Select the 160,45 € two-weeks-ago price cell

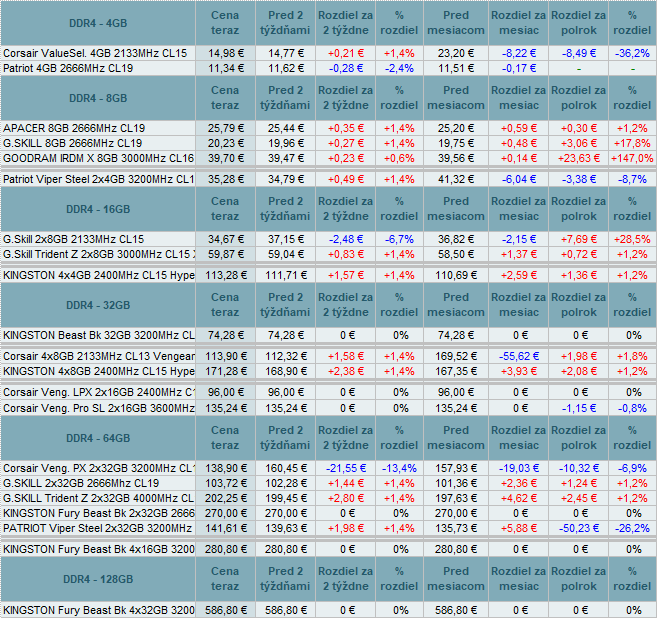[285, 468]
